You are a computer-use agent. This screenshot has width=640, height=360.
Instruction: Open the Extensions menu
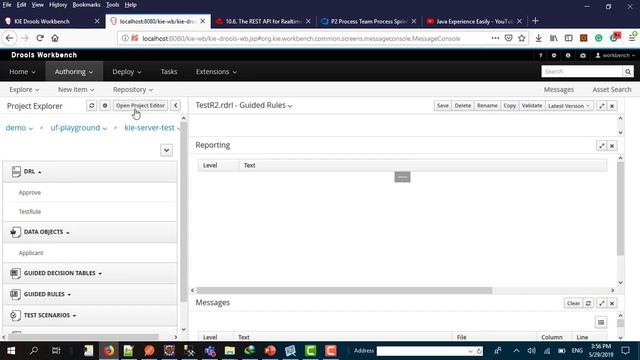click(216, 72)
